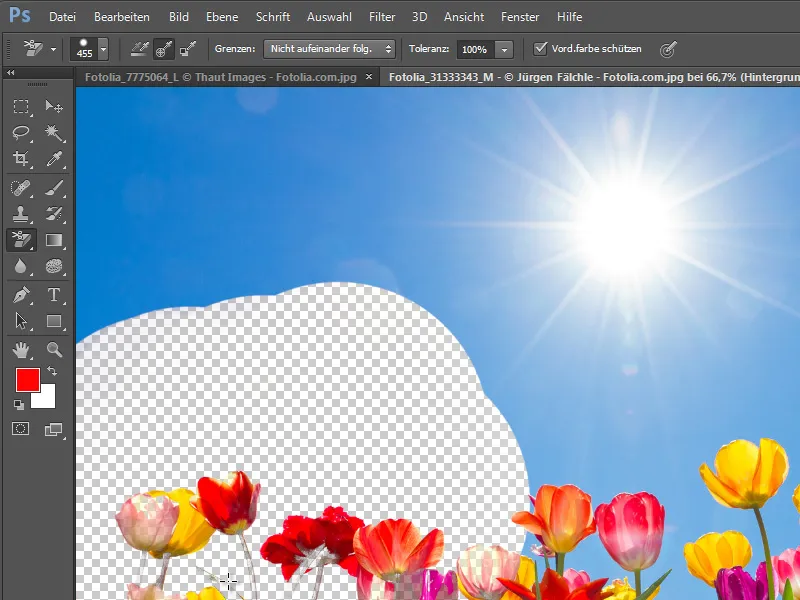Select the Lasso tool
Screen dimensions: 800x600
tap(21, 133)
